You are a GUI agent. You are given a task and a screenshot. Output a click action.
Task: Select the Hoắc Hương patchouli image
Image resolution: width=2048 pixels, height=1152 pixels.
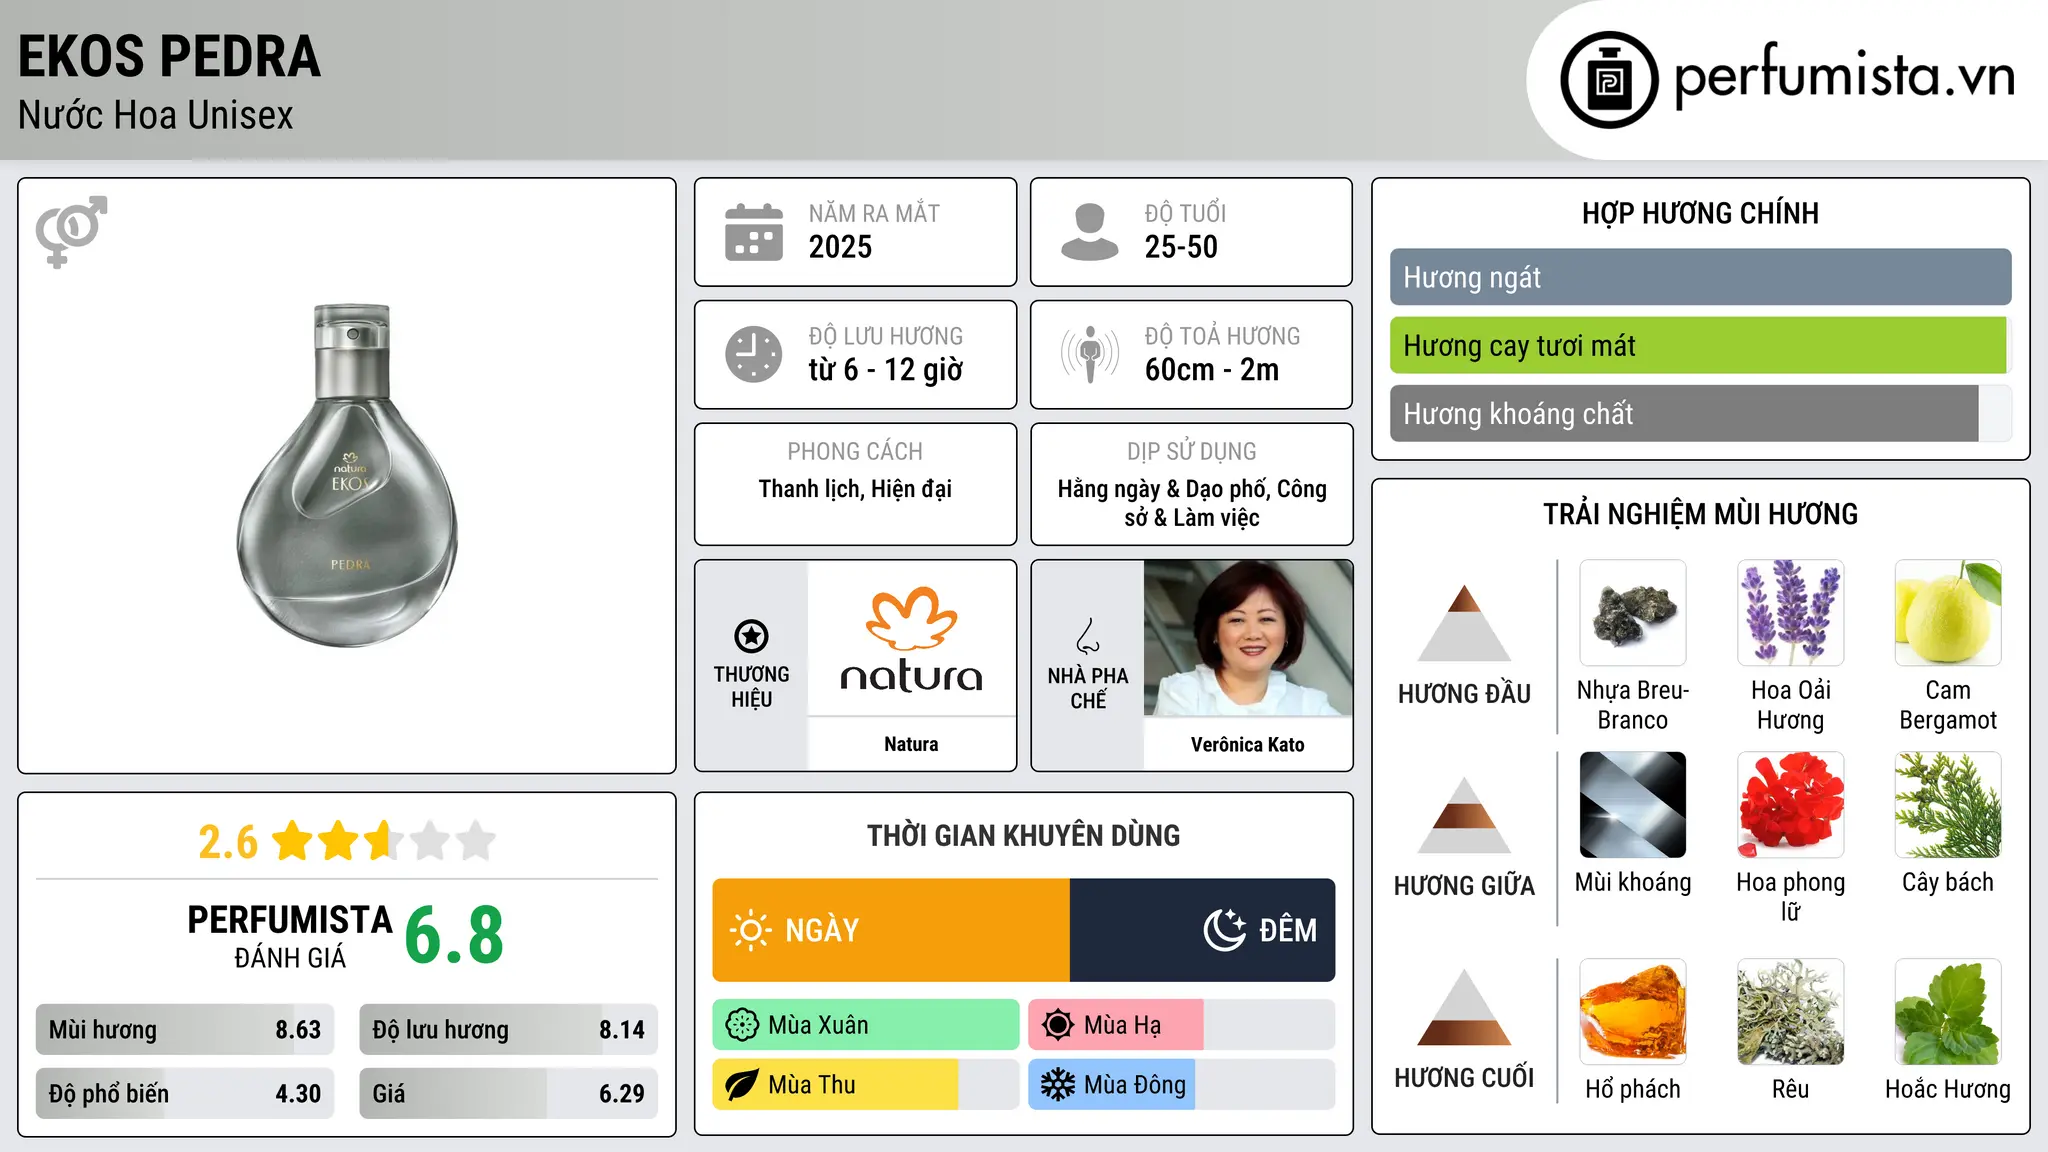(1948, 1012)
